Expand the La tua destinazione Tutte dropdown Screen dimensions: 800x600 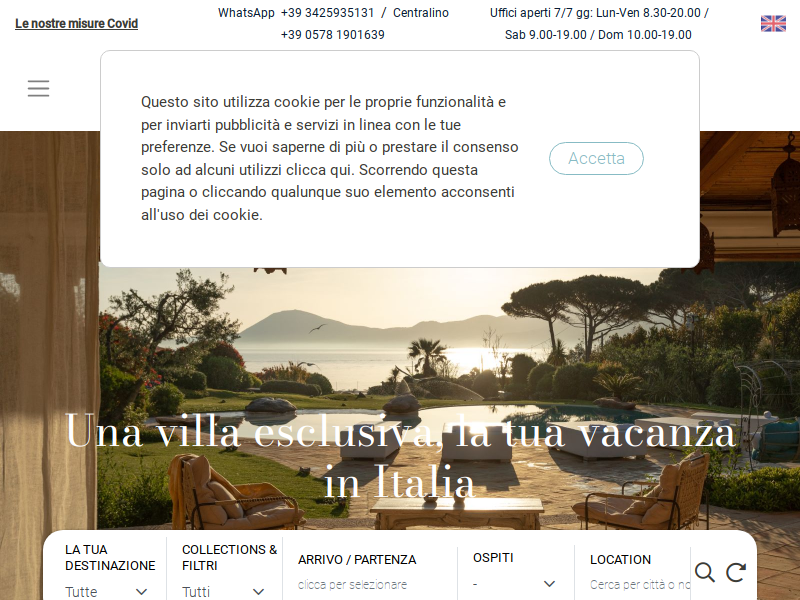[x=107, y=592]
